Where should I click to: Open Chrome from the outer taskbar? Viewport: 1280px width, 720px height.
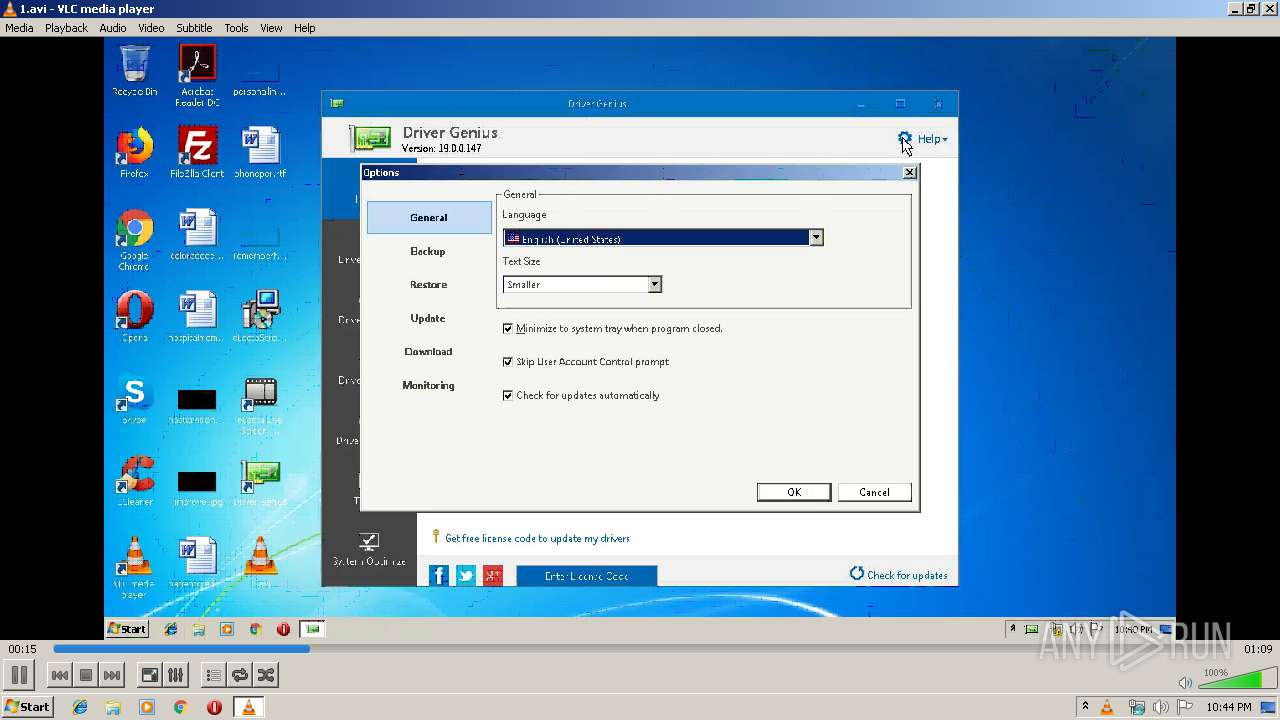point(180,707)
